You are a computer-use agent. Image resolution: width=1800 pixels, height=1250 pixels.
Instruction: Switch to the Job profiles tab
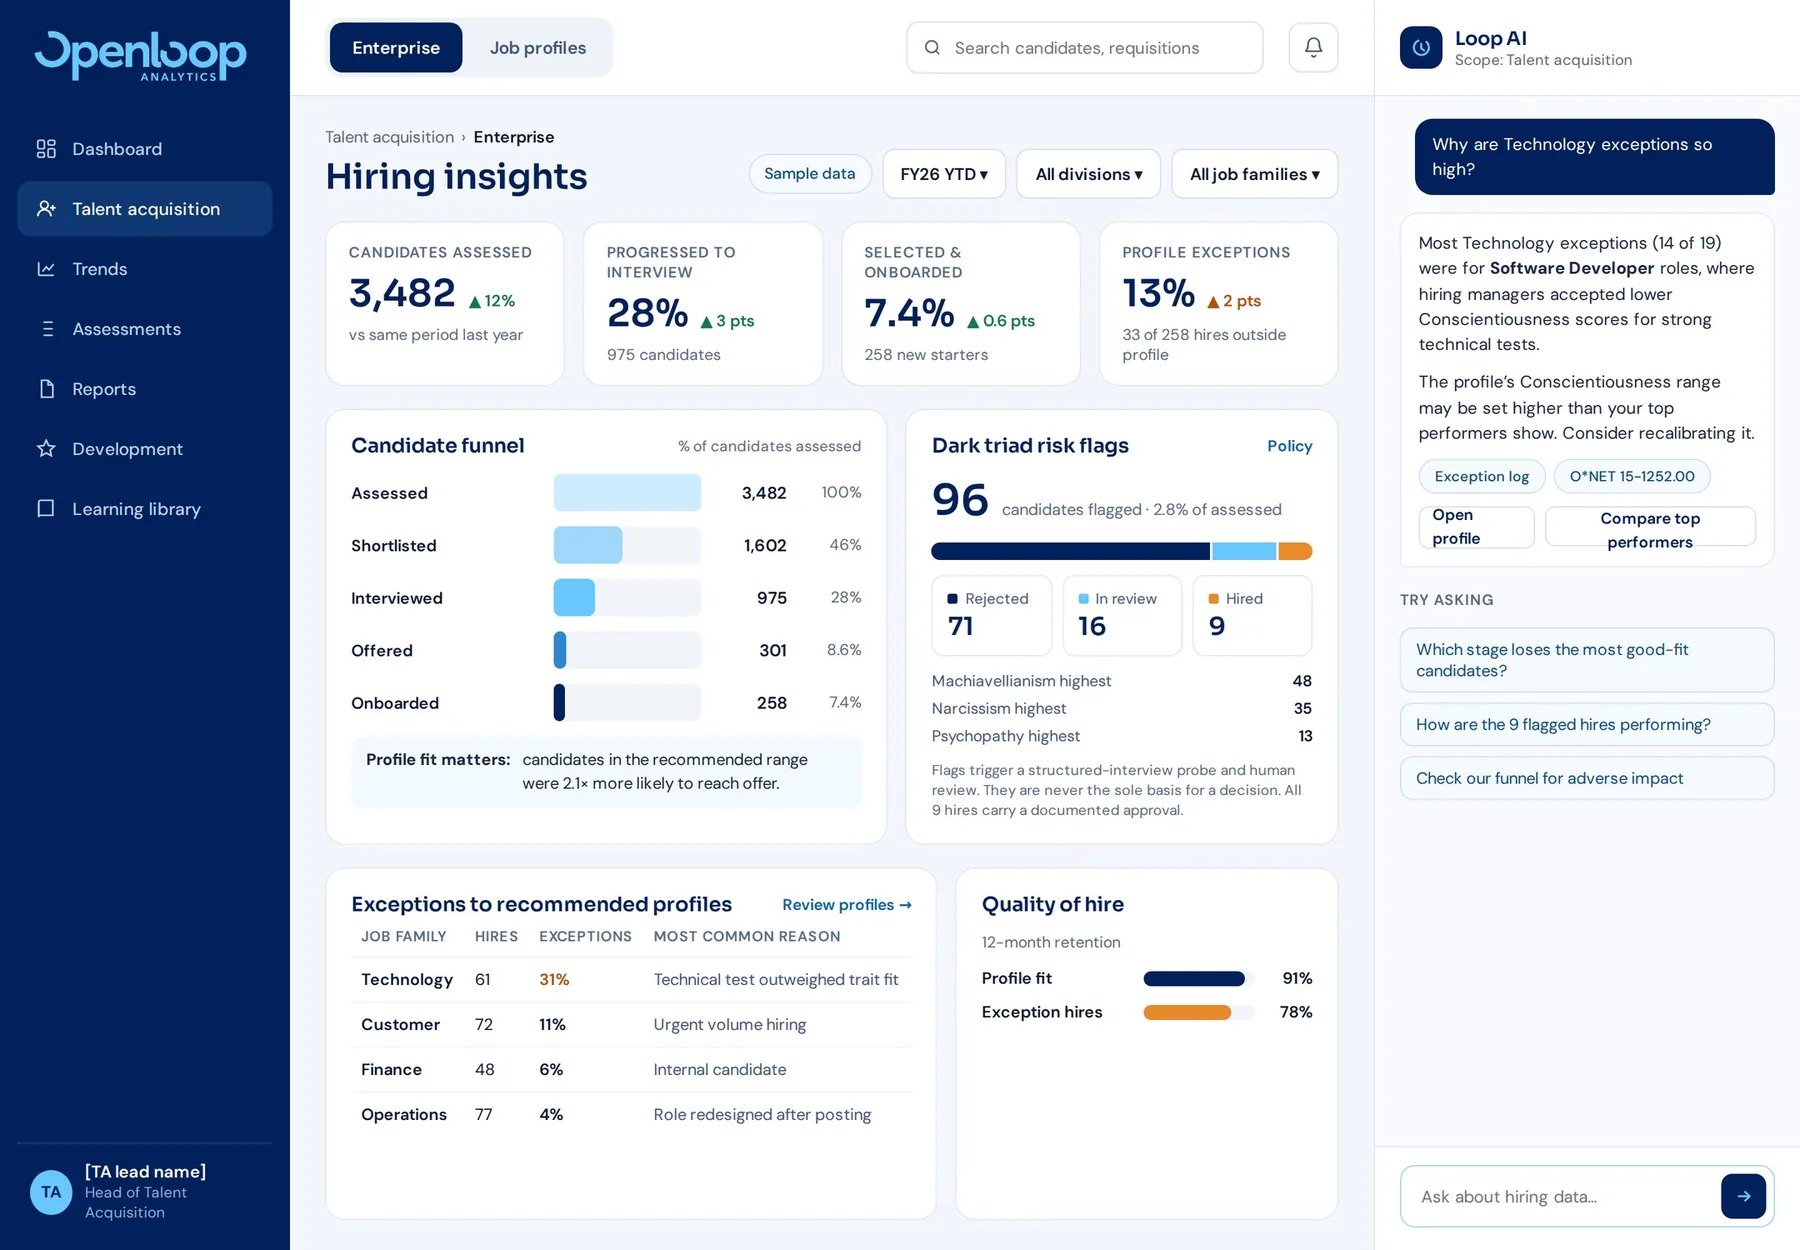(x=538, y=48)
